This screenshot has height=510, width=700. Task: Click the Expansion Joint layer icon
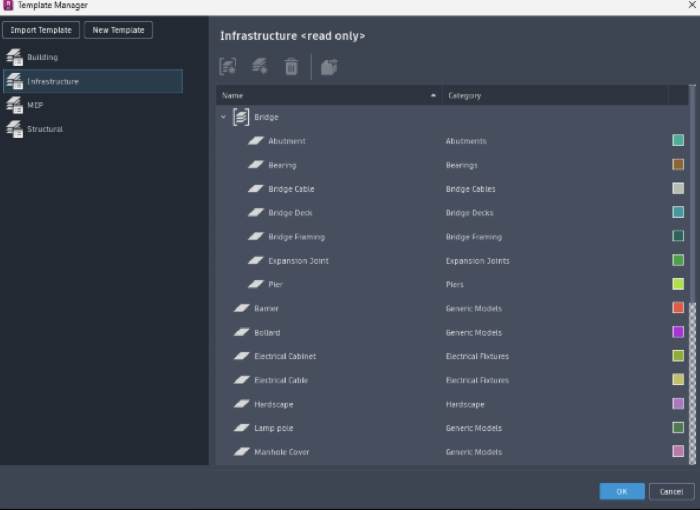tap(256, 260)
